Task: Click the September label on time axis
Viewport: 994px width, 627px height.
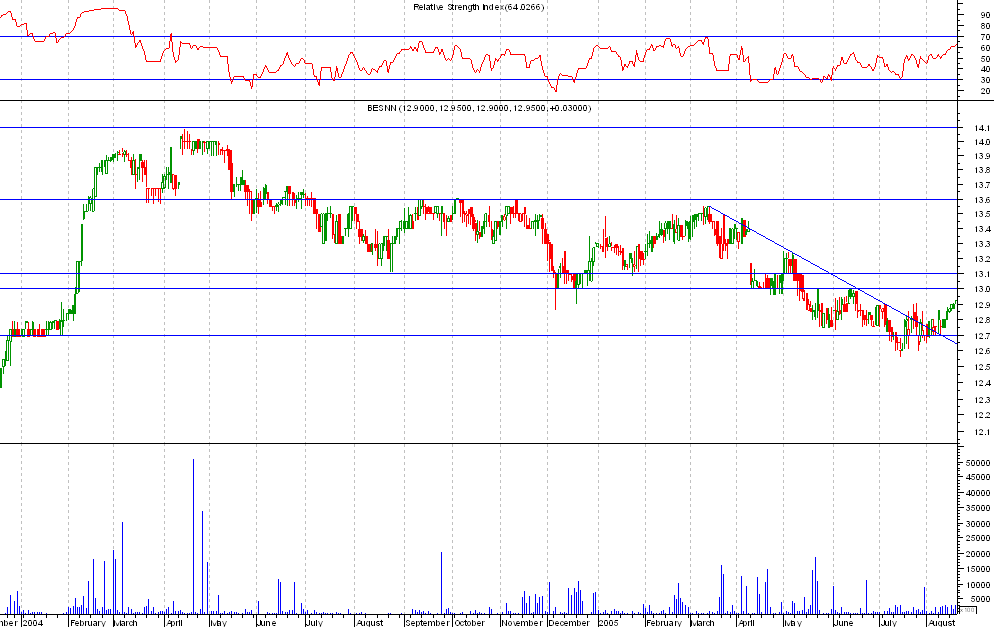Action: pyautogui.click(x=427, y=623)
